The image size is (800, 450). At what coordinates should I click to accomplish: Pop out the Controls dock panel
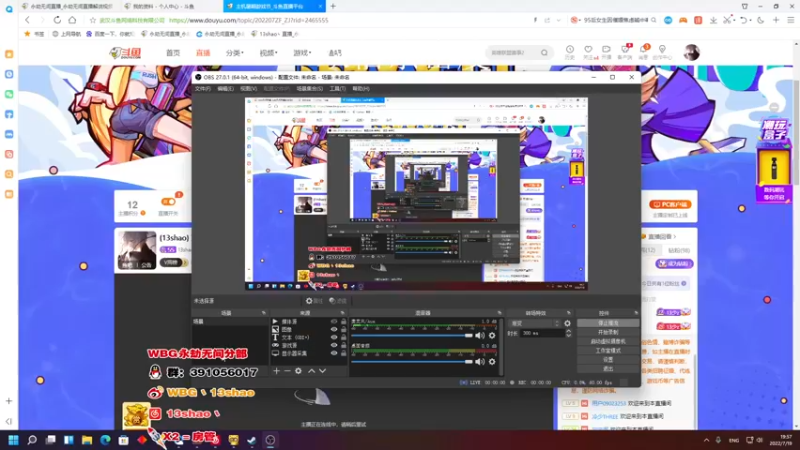pos(636,313)
